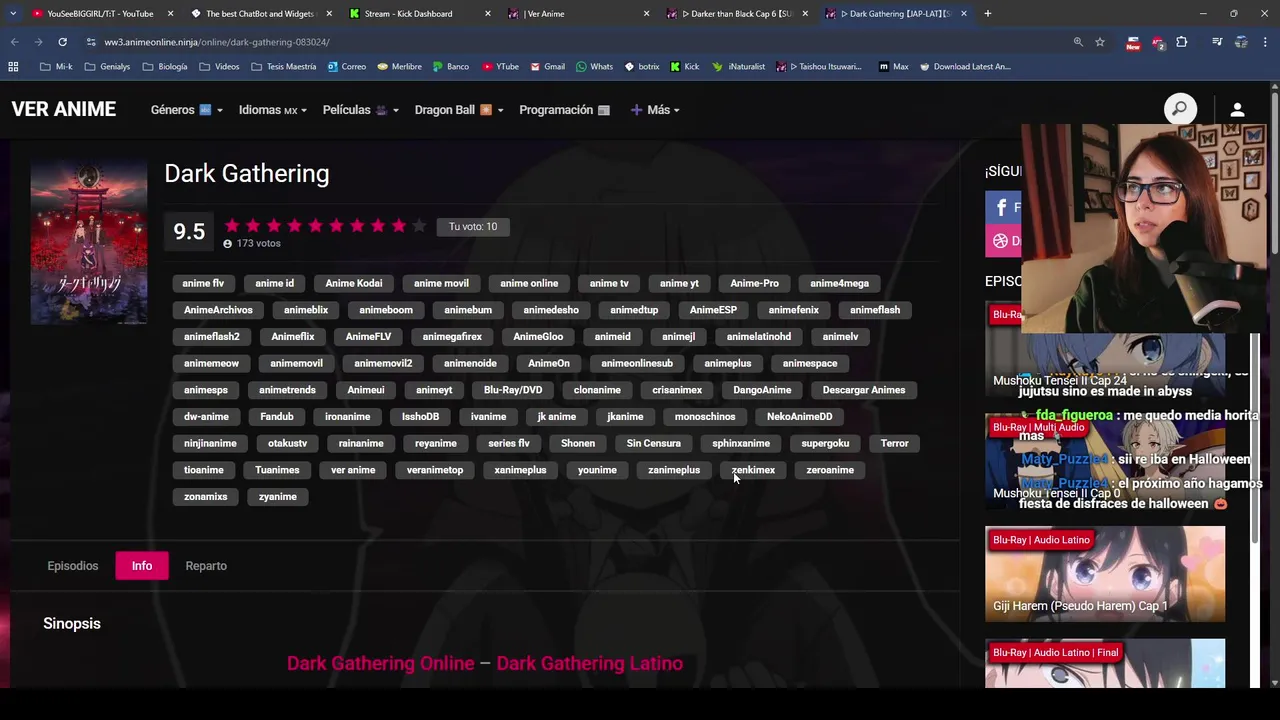Open the Dark Gathering Latino link
Viewport: 1280px width, 720px height.
tap(590, 664)
